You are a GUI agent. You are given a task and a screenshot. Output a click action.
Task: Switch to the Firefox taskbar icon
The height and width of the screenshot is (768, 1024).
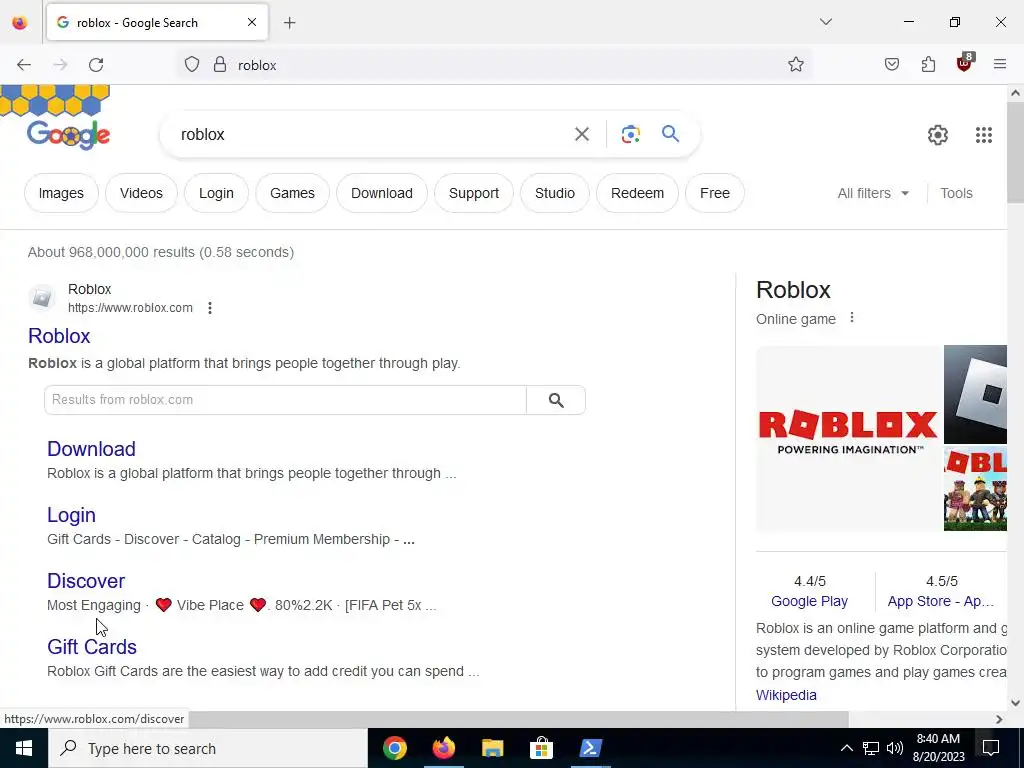tap(443, 748)
